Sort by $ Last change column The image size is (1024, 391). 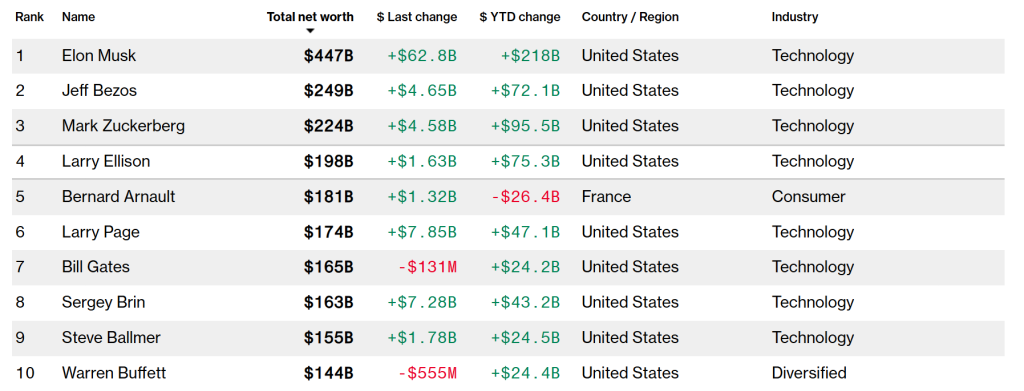(x=417, y=17)
